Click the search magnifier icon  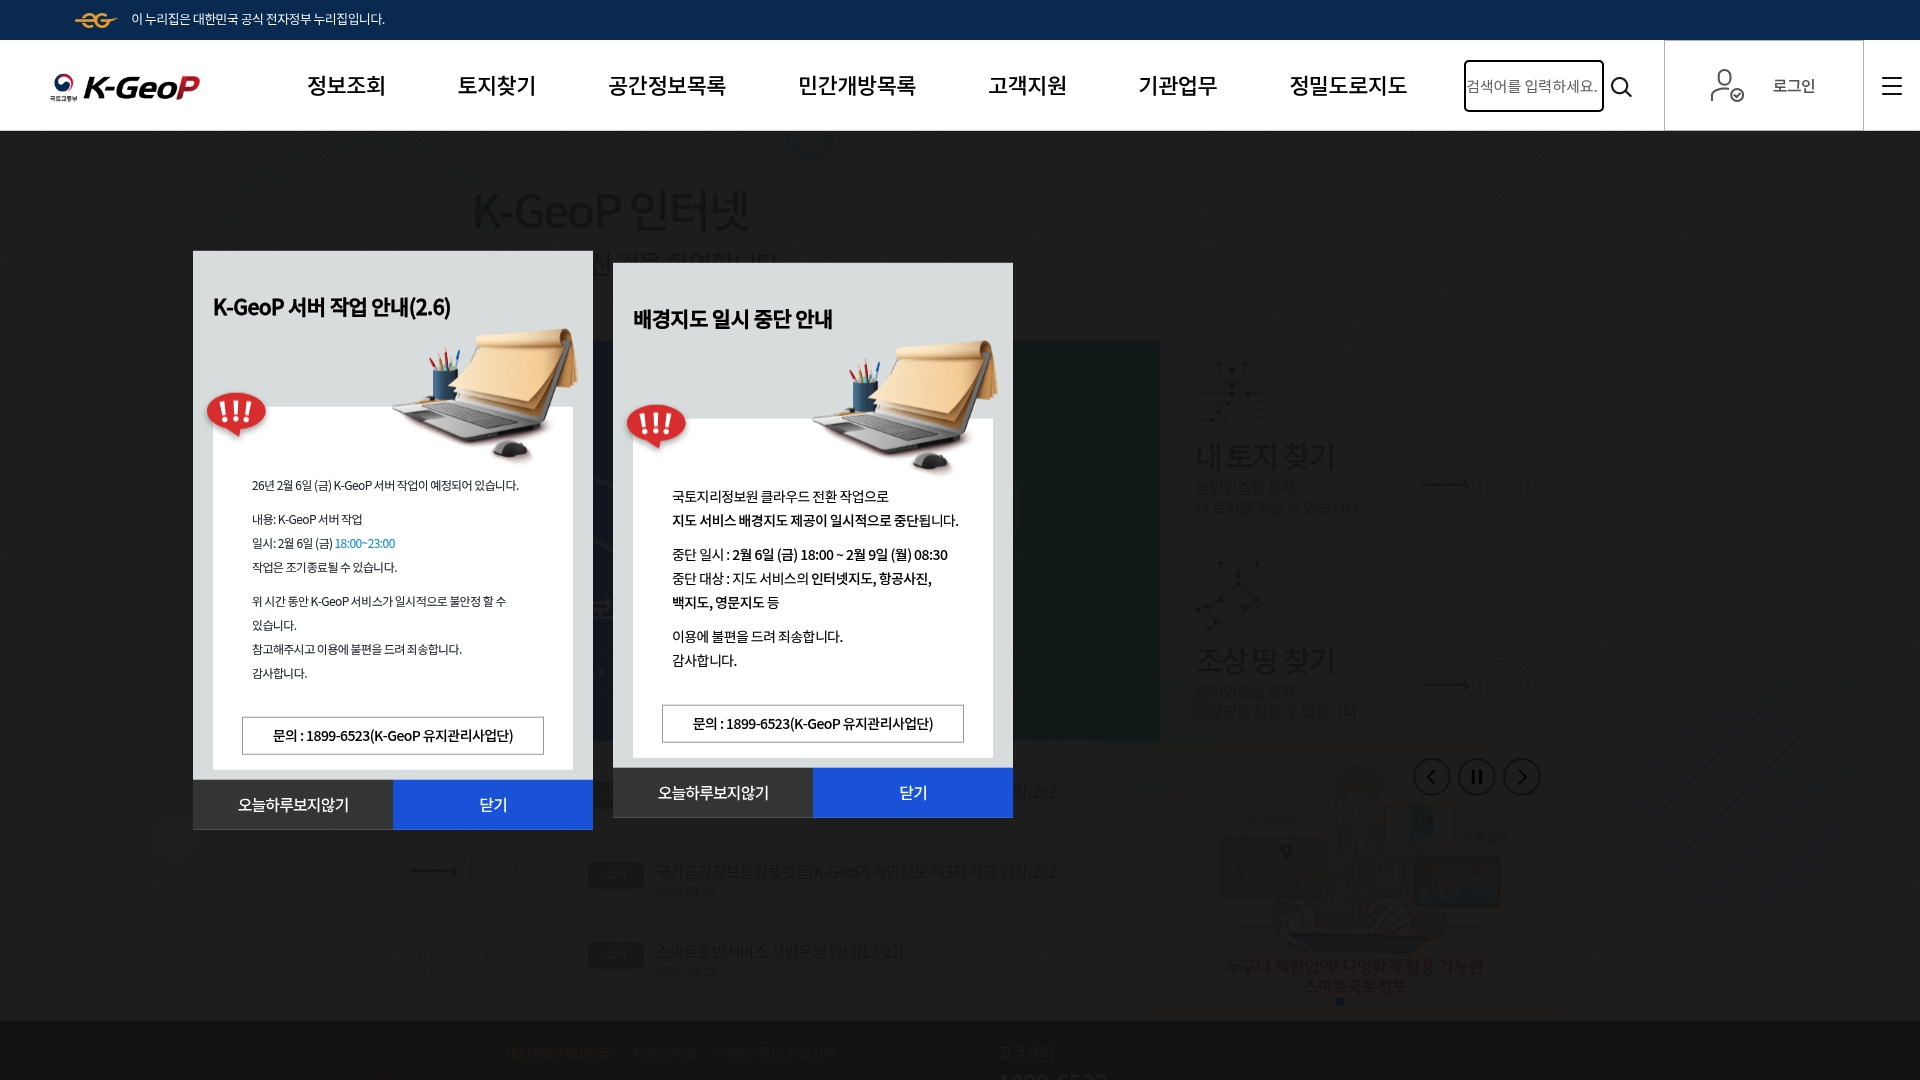1622,87
